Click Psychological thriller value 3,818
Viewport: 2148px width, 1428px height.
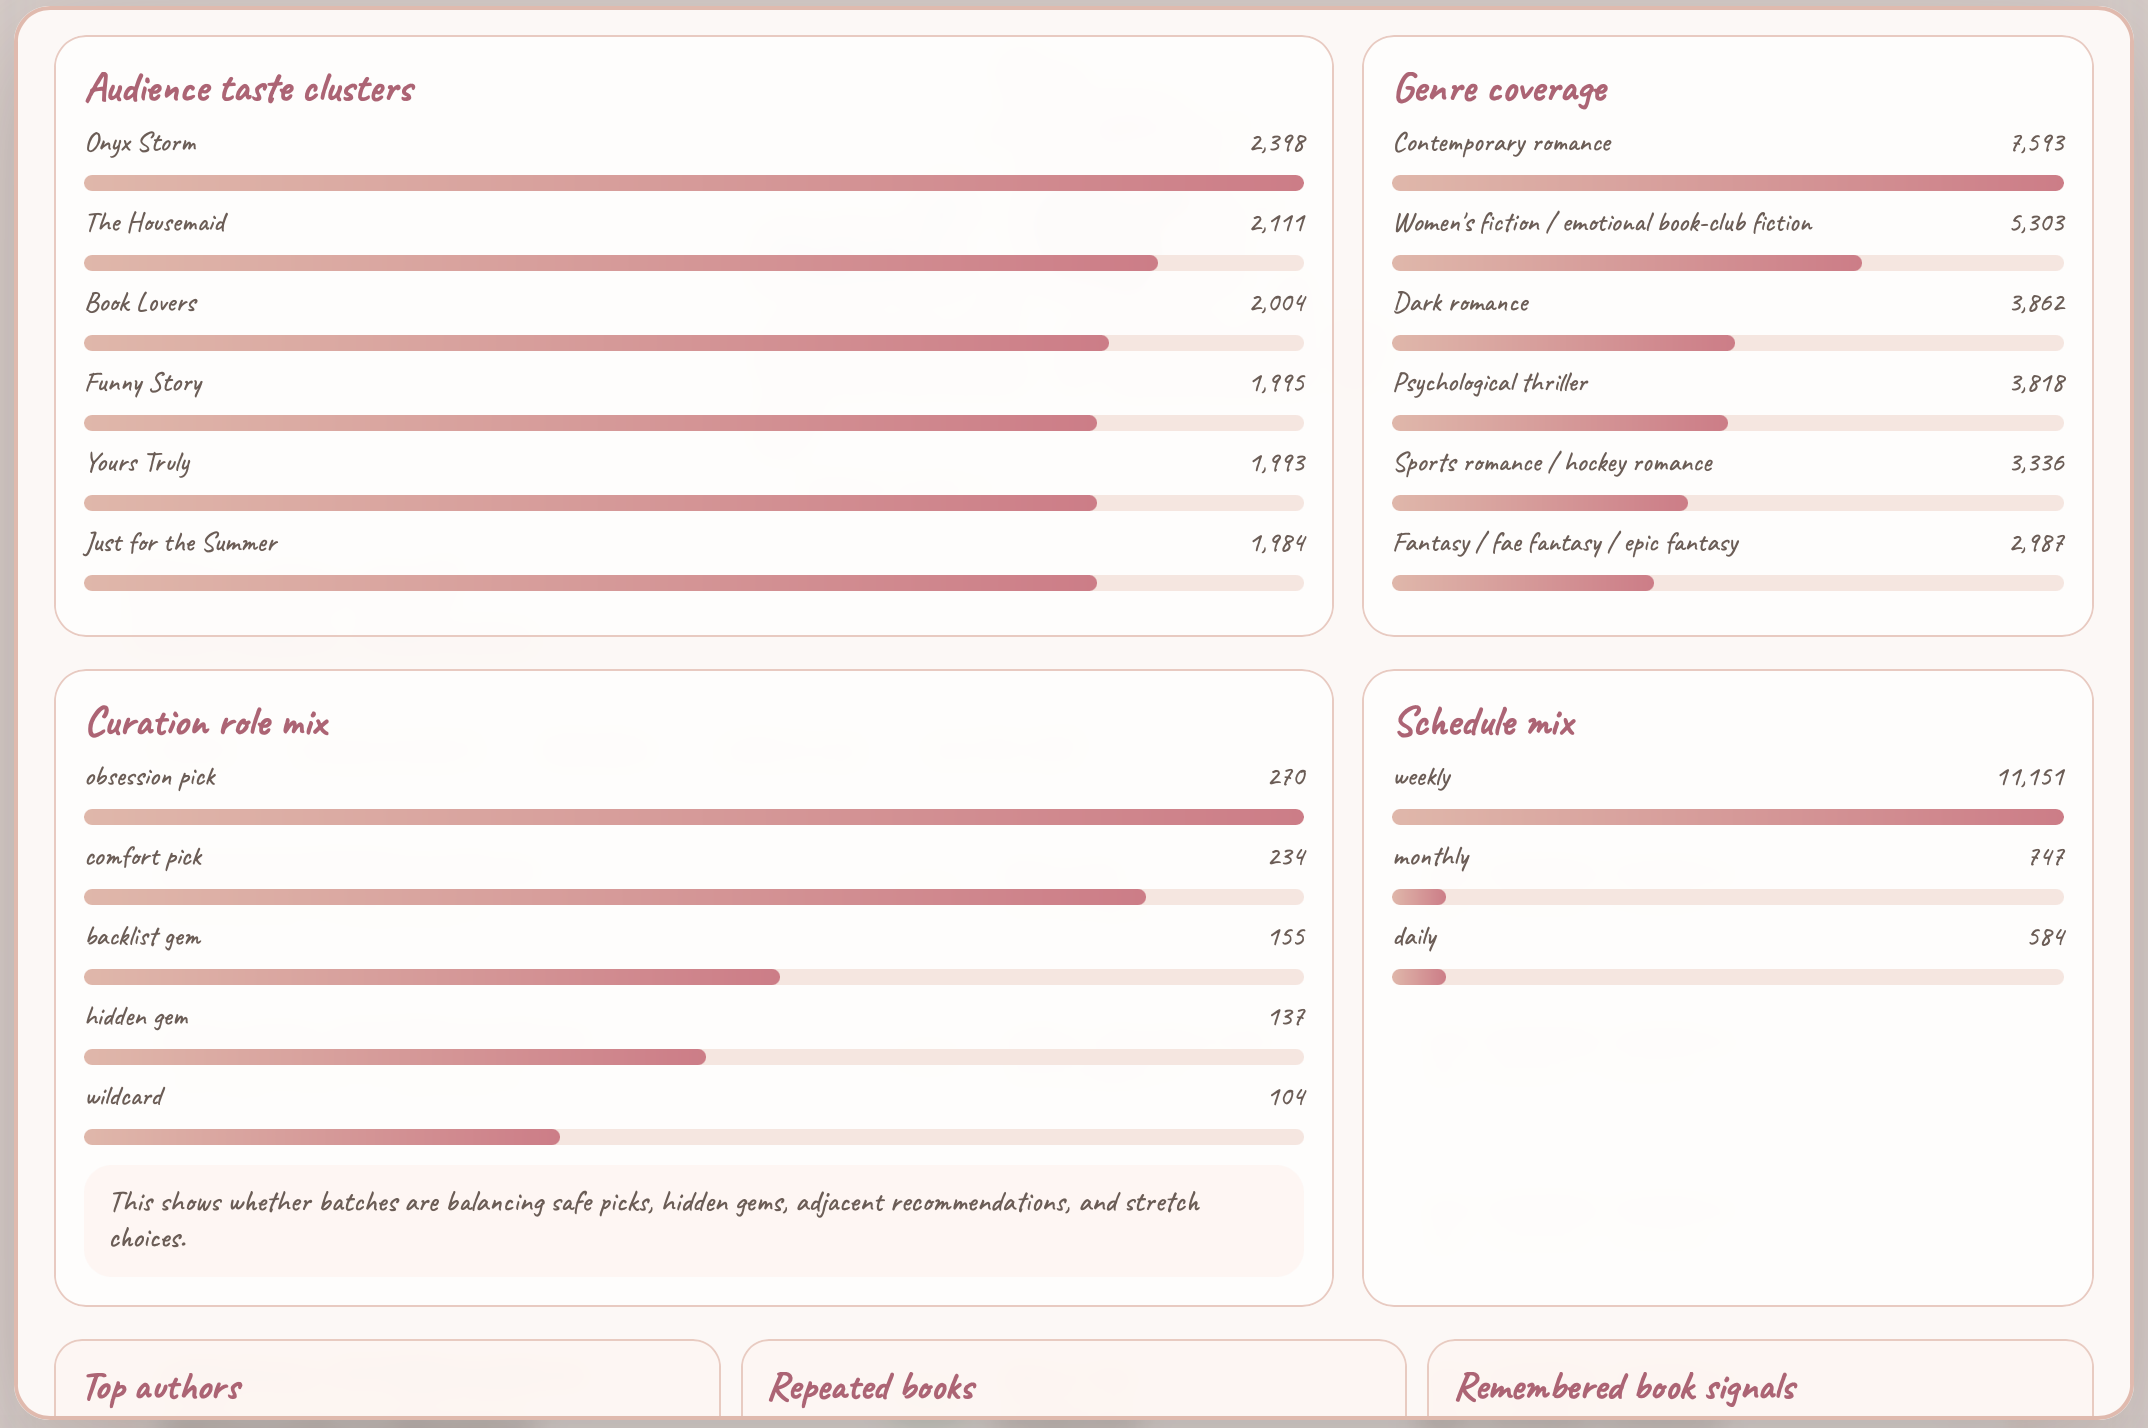coord(2038,383)
